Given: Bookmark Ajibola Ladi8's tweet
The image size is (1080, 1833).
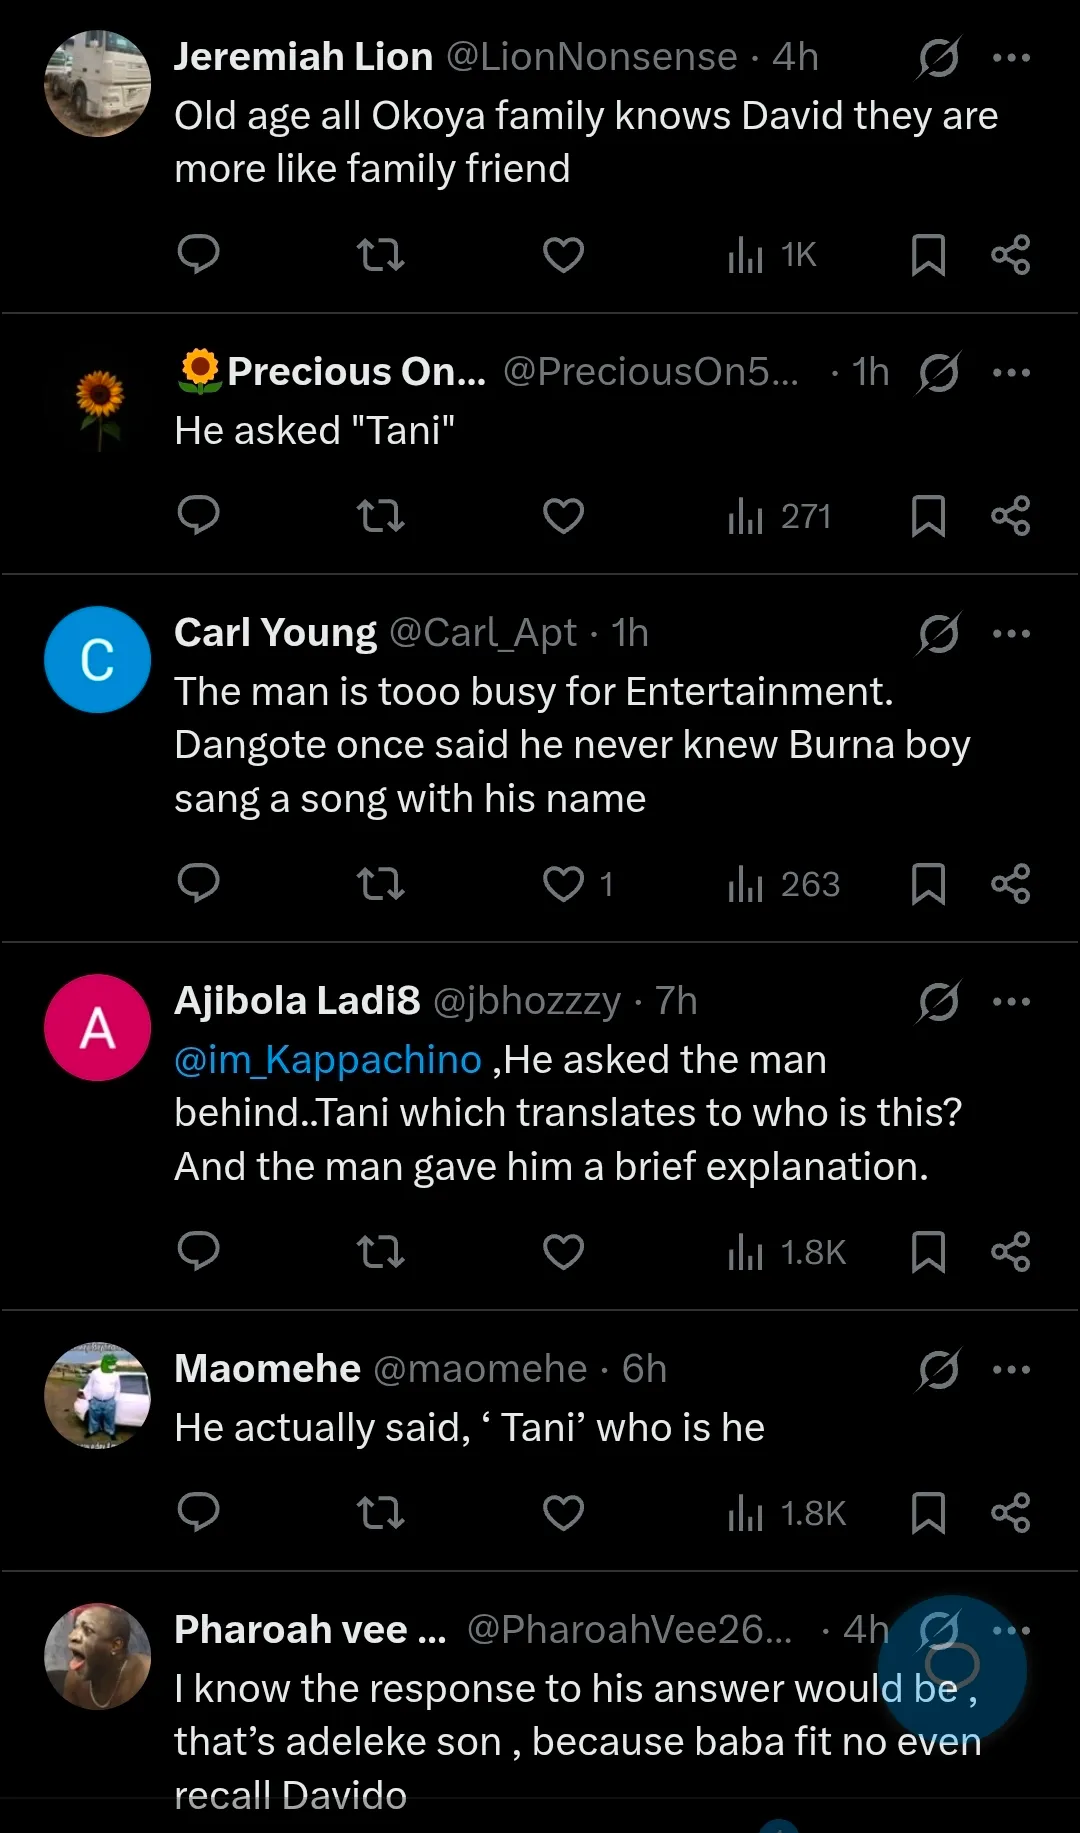Looking at the screenshot, I should point(928,1252).
